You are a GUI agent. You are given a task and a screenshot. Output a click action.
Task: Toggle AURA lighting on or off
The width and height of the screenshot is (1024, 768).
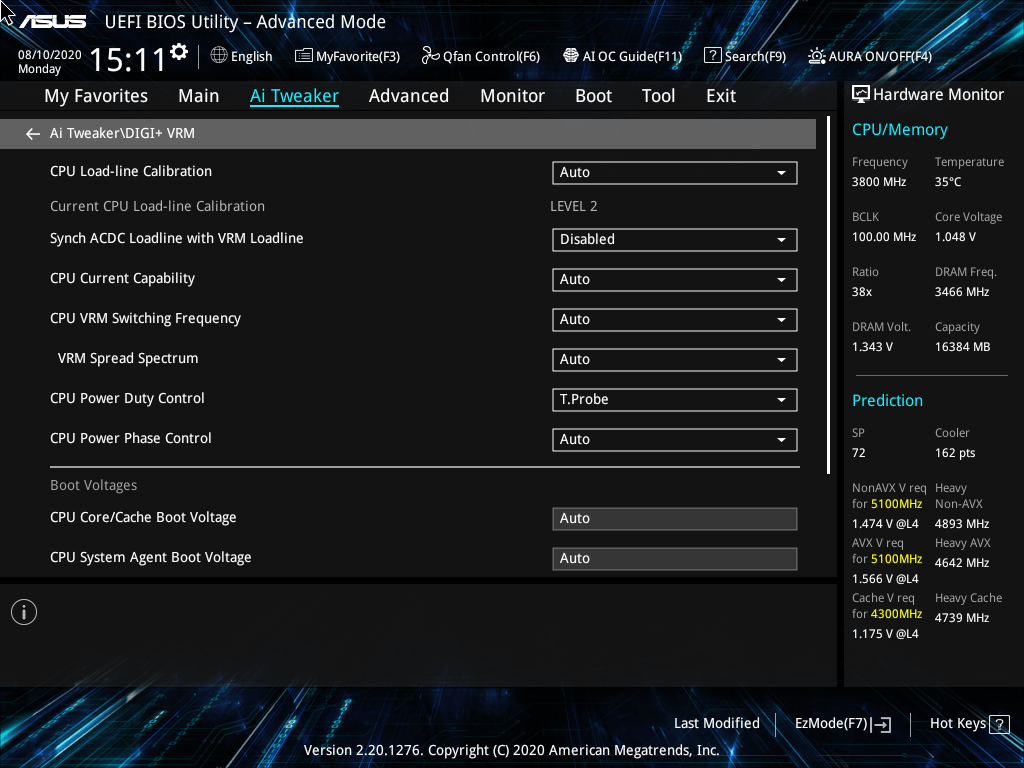click(x=868, y=56)
